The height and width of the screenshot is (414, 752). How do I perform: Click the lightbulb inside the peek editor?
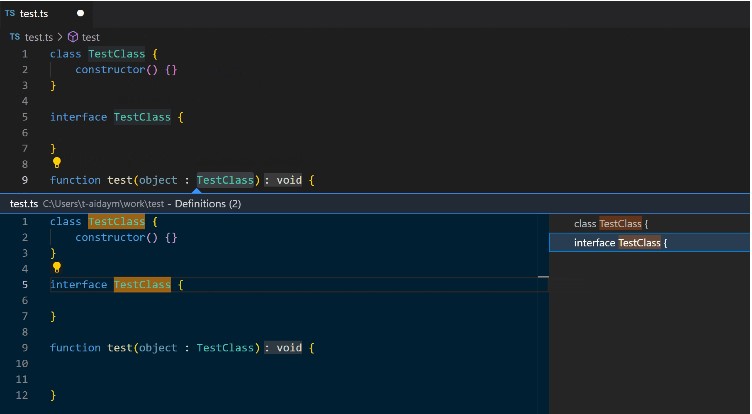57,267
